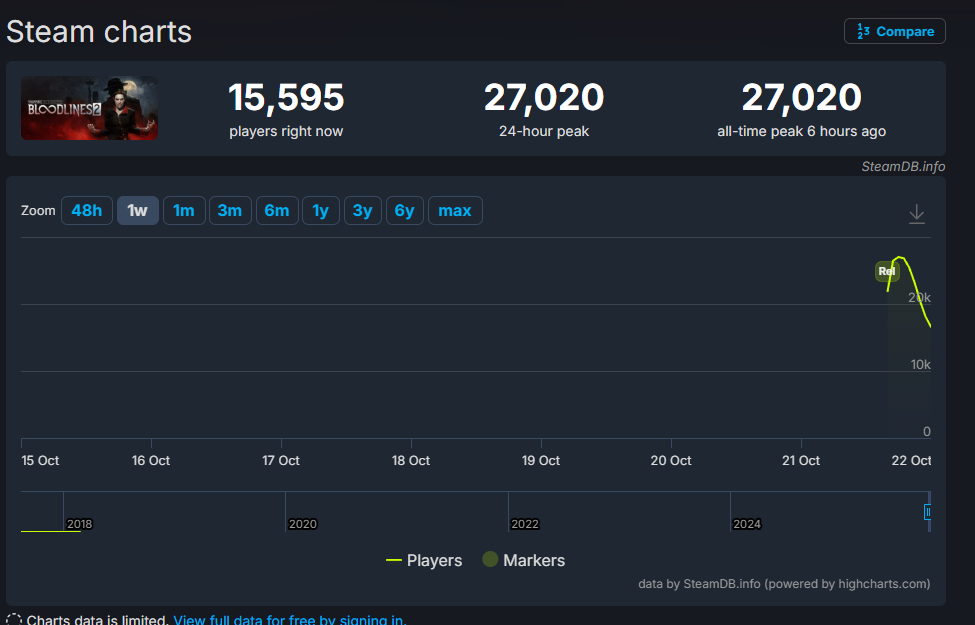Click the Steam charts heading
This screenshot has height=625, width=975.
coord(99,32)
